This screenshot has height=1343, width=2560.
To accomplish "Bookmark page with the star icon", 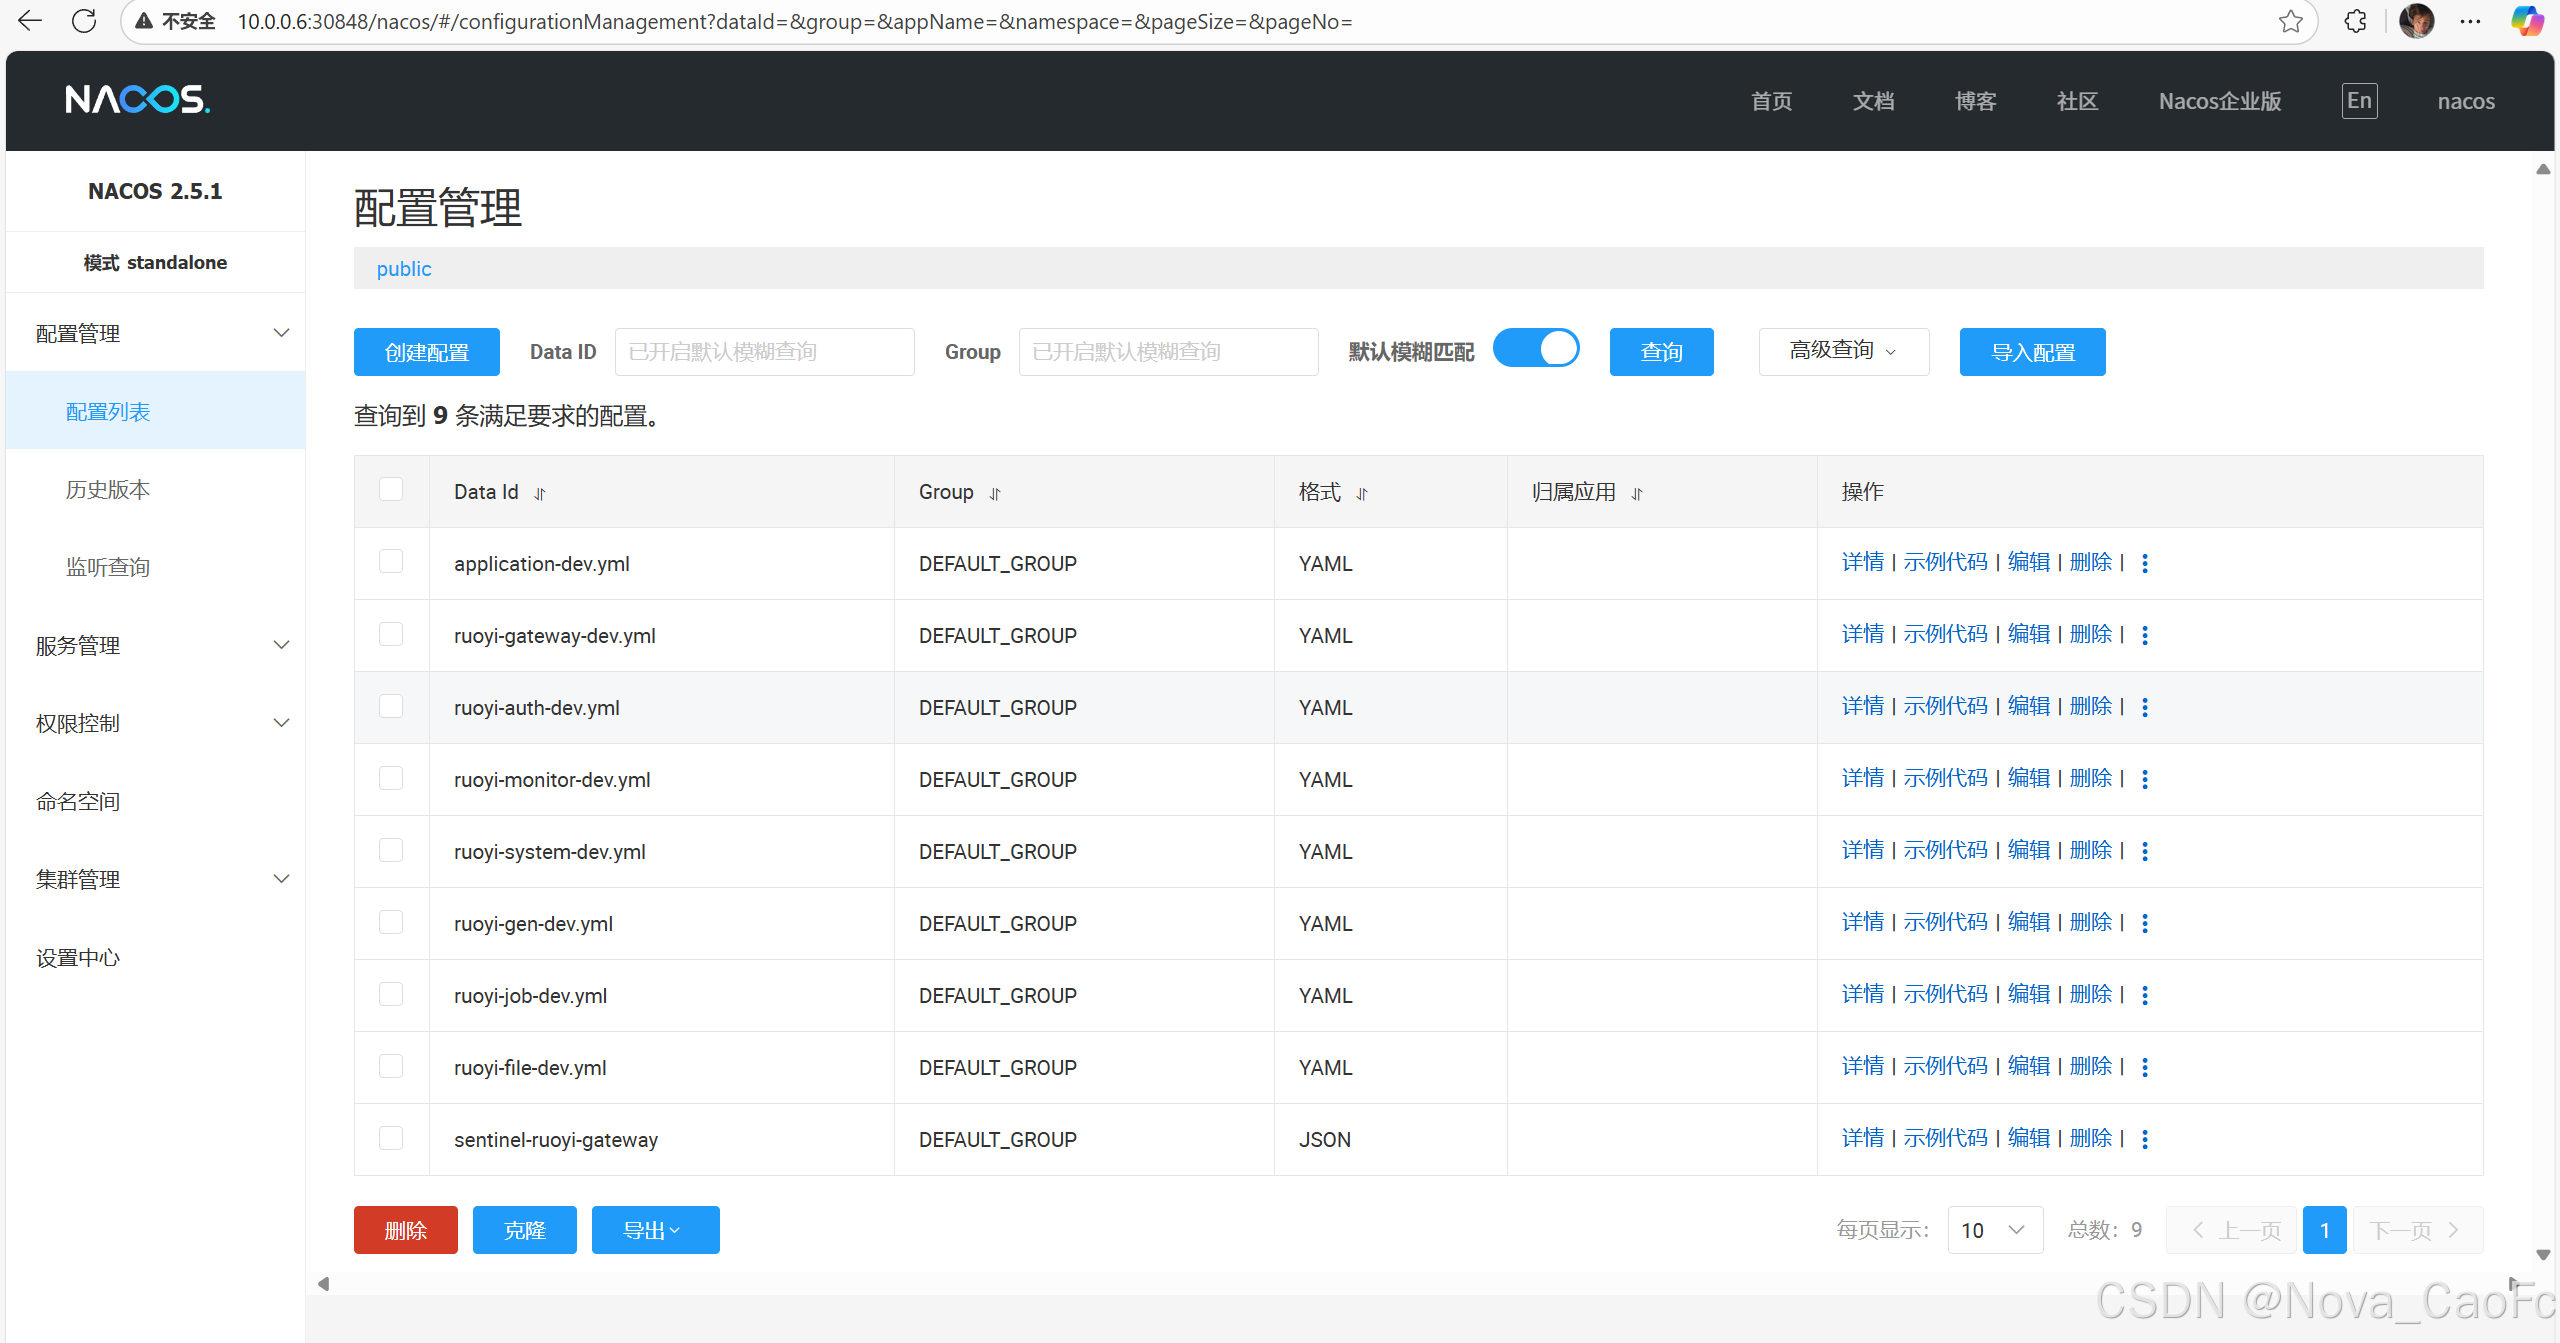I will (x=2291, y=21).
